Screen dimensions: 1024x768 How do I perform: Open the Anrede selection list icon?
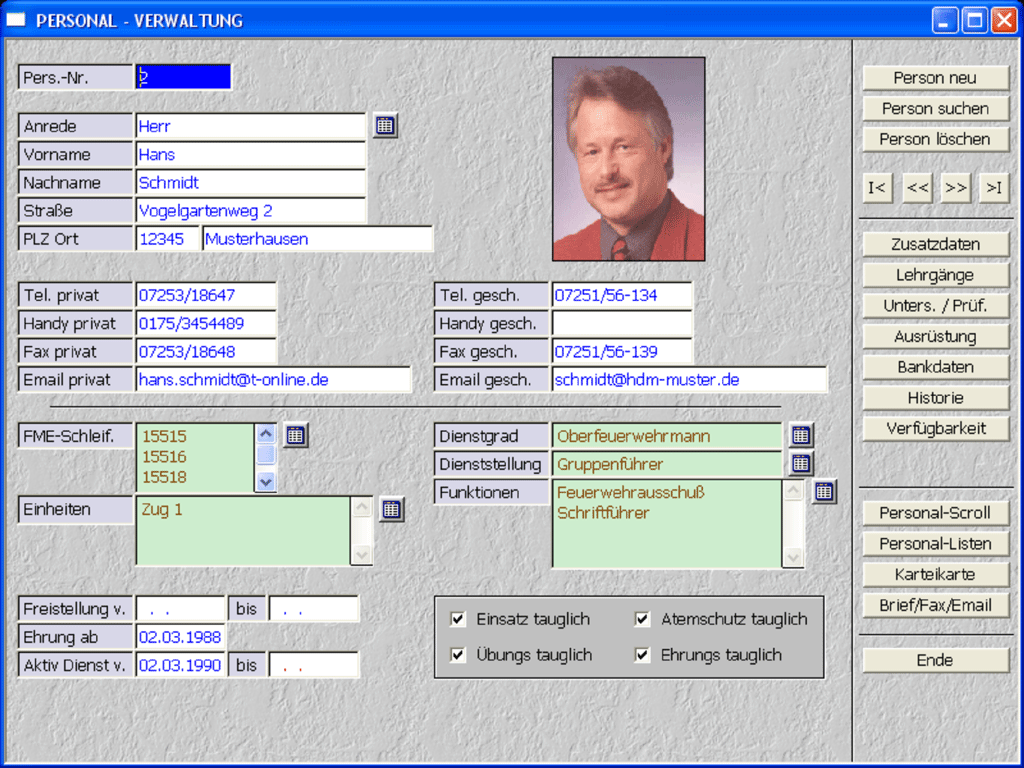point(385,125)
